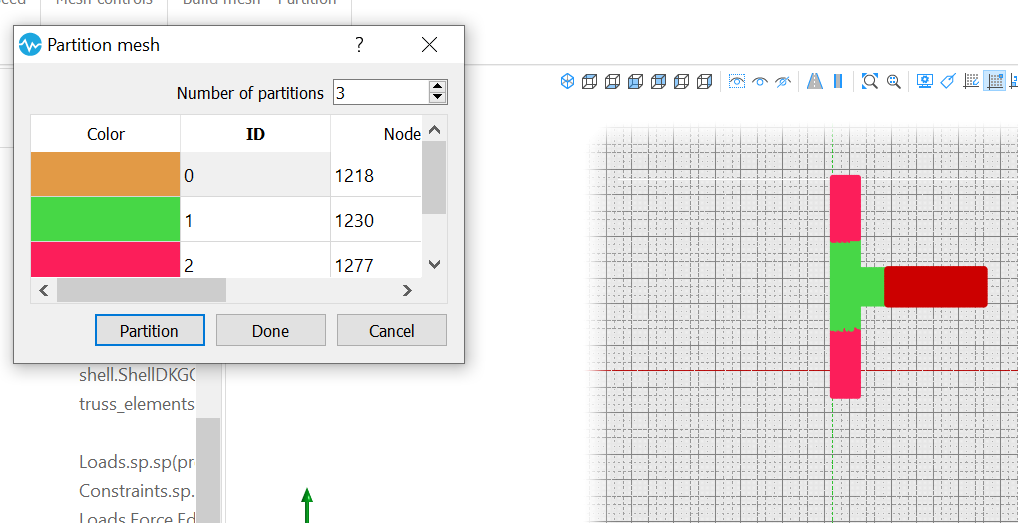Increase number of partitions with up arrow
This screenshot has width=1018, height=523.
tap(438, 87)
